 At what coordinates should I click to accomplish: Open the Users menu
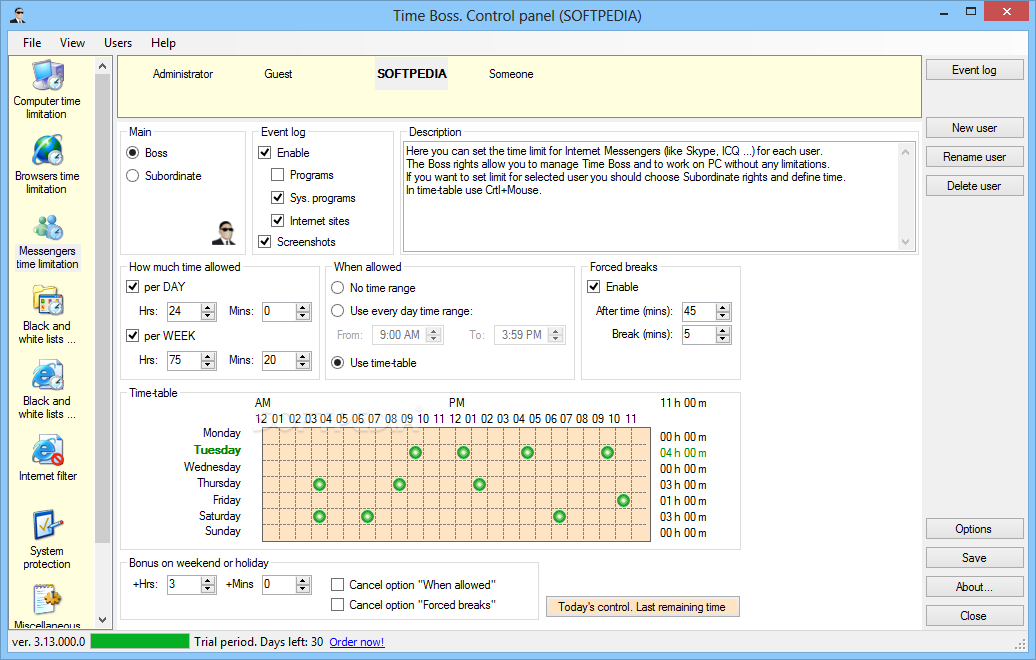(x=118, y=43)
